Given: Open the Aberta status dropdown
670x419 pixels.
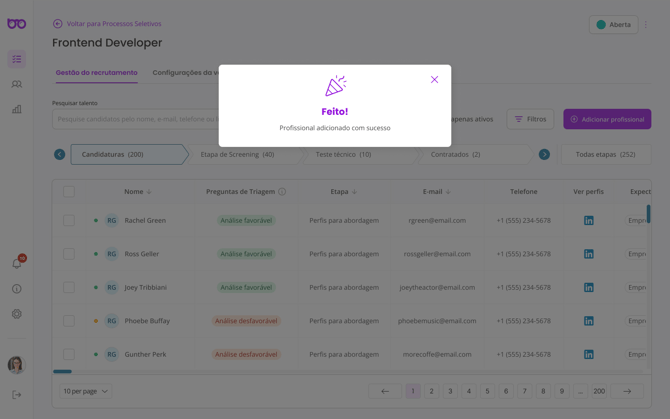Looking at the screenshot, I should (613, 25).
